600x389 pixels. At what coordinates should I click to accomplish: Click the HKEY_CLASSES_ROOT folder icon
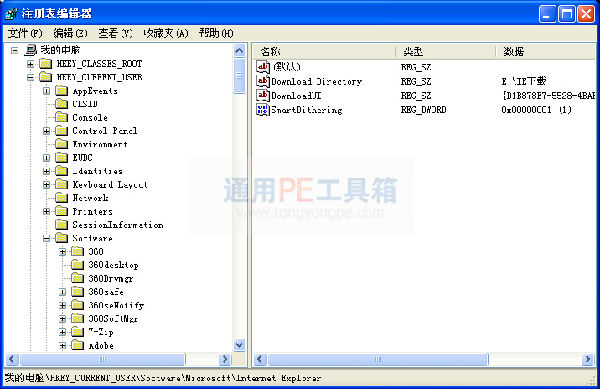pyautogui.click(x=46, y=63)
